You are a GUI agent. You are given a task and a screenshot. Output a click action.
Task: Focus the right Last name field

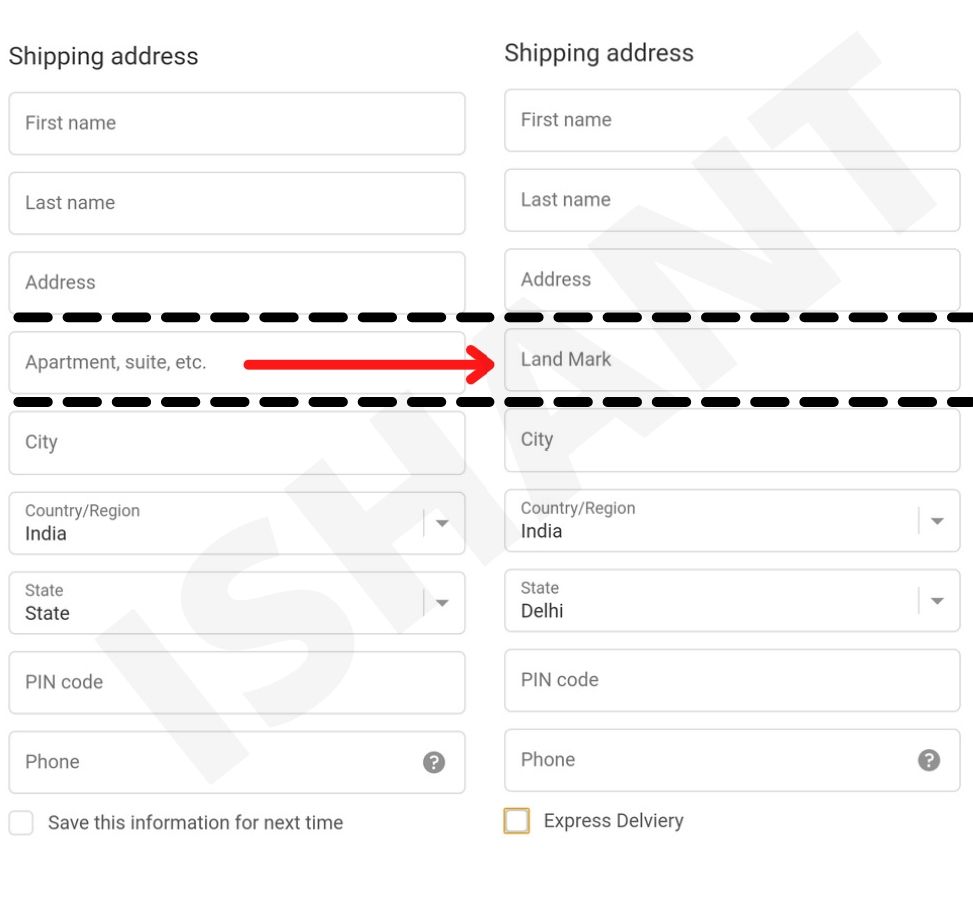[732, 200]
